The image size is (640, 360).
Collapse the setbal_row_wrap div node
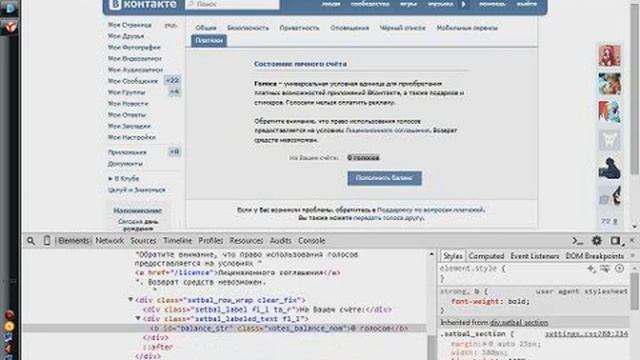point(131,300)
